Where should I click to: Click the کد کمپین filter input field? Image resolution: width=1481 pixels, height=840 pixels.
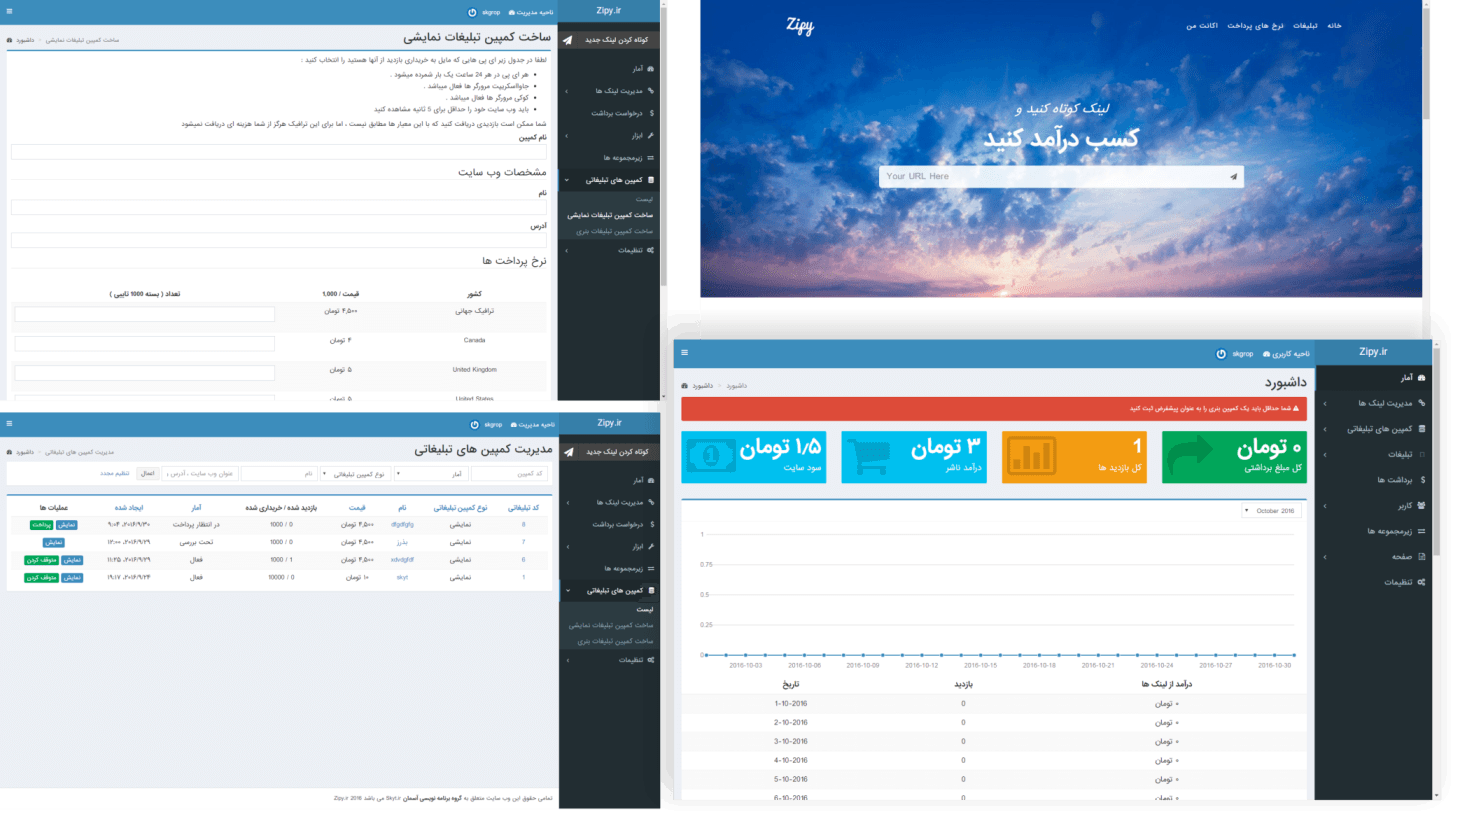(509, 474)
